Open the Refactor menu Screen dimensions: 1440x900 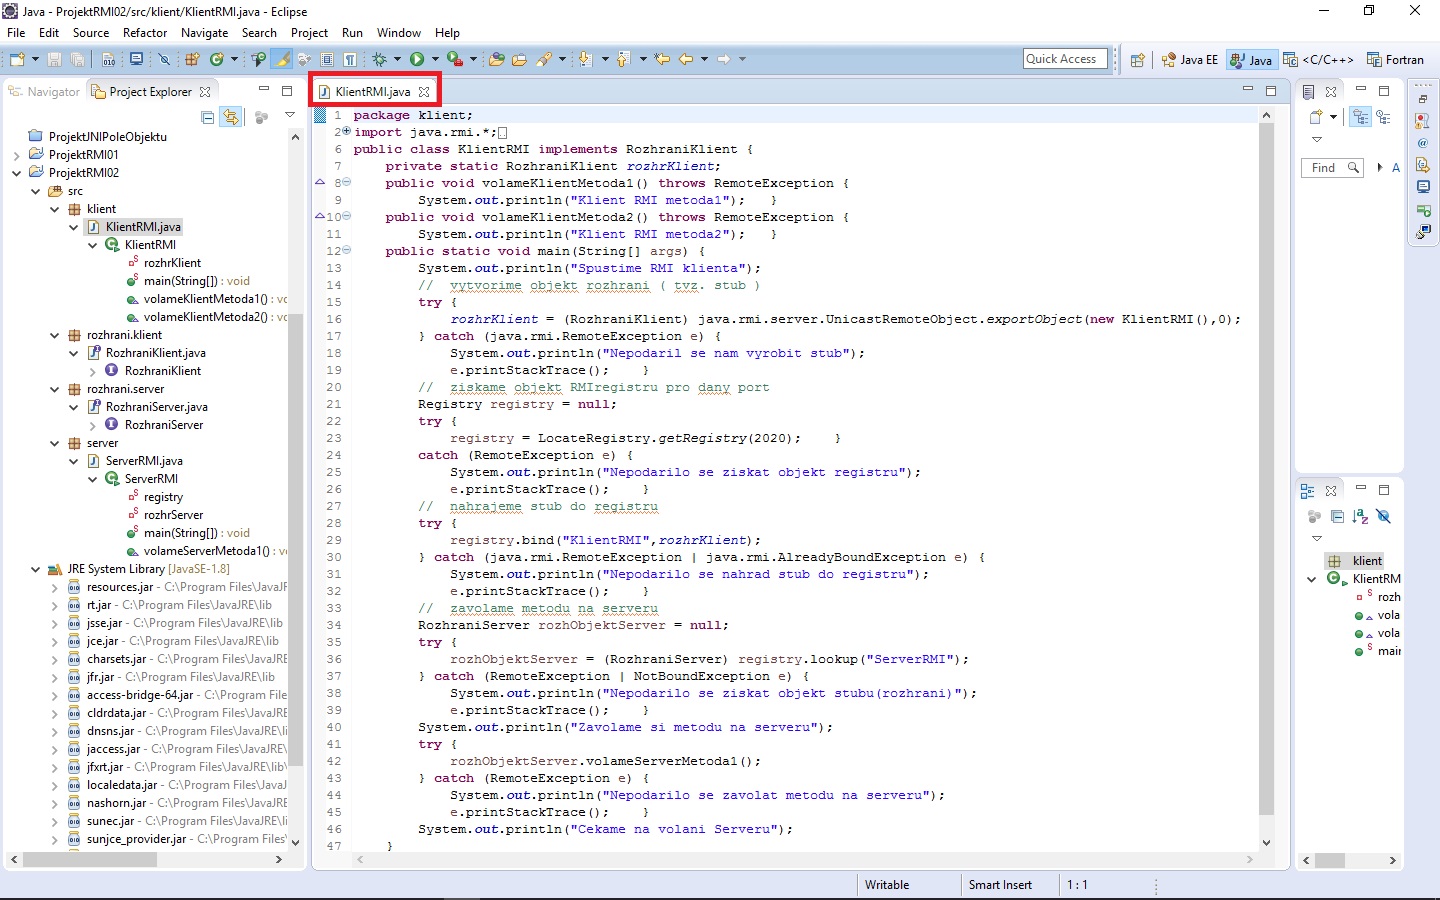[145, 33]
